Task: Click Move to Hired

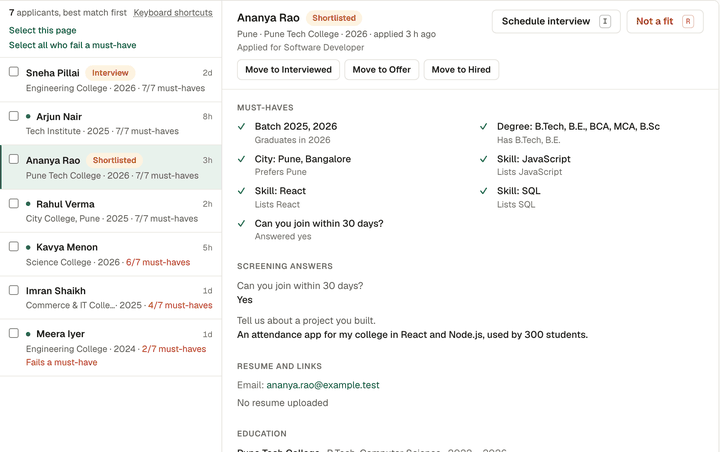Action: [x=461, y=70]
